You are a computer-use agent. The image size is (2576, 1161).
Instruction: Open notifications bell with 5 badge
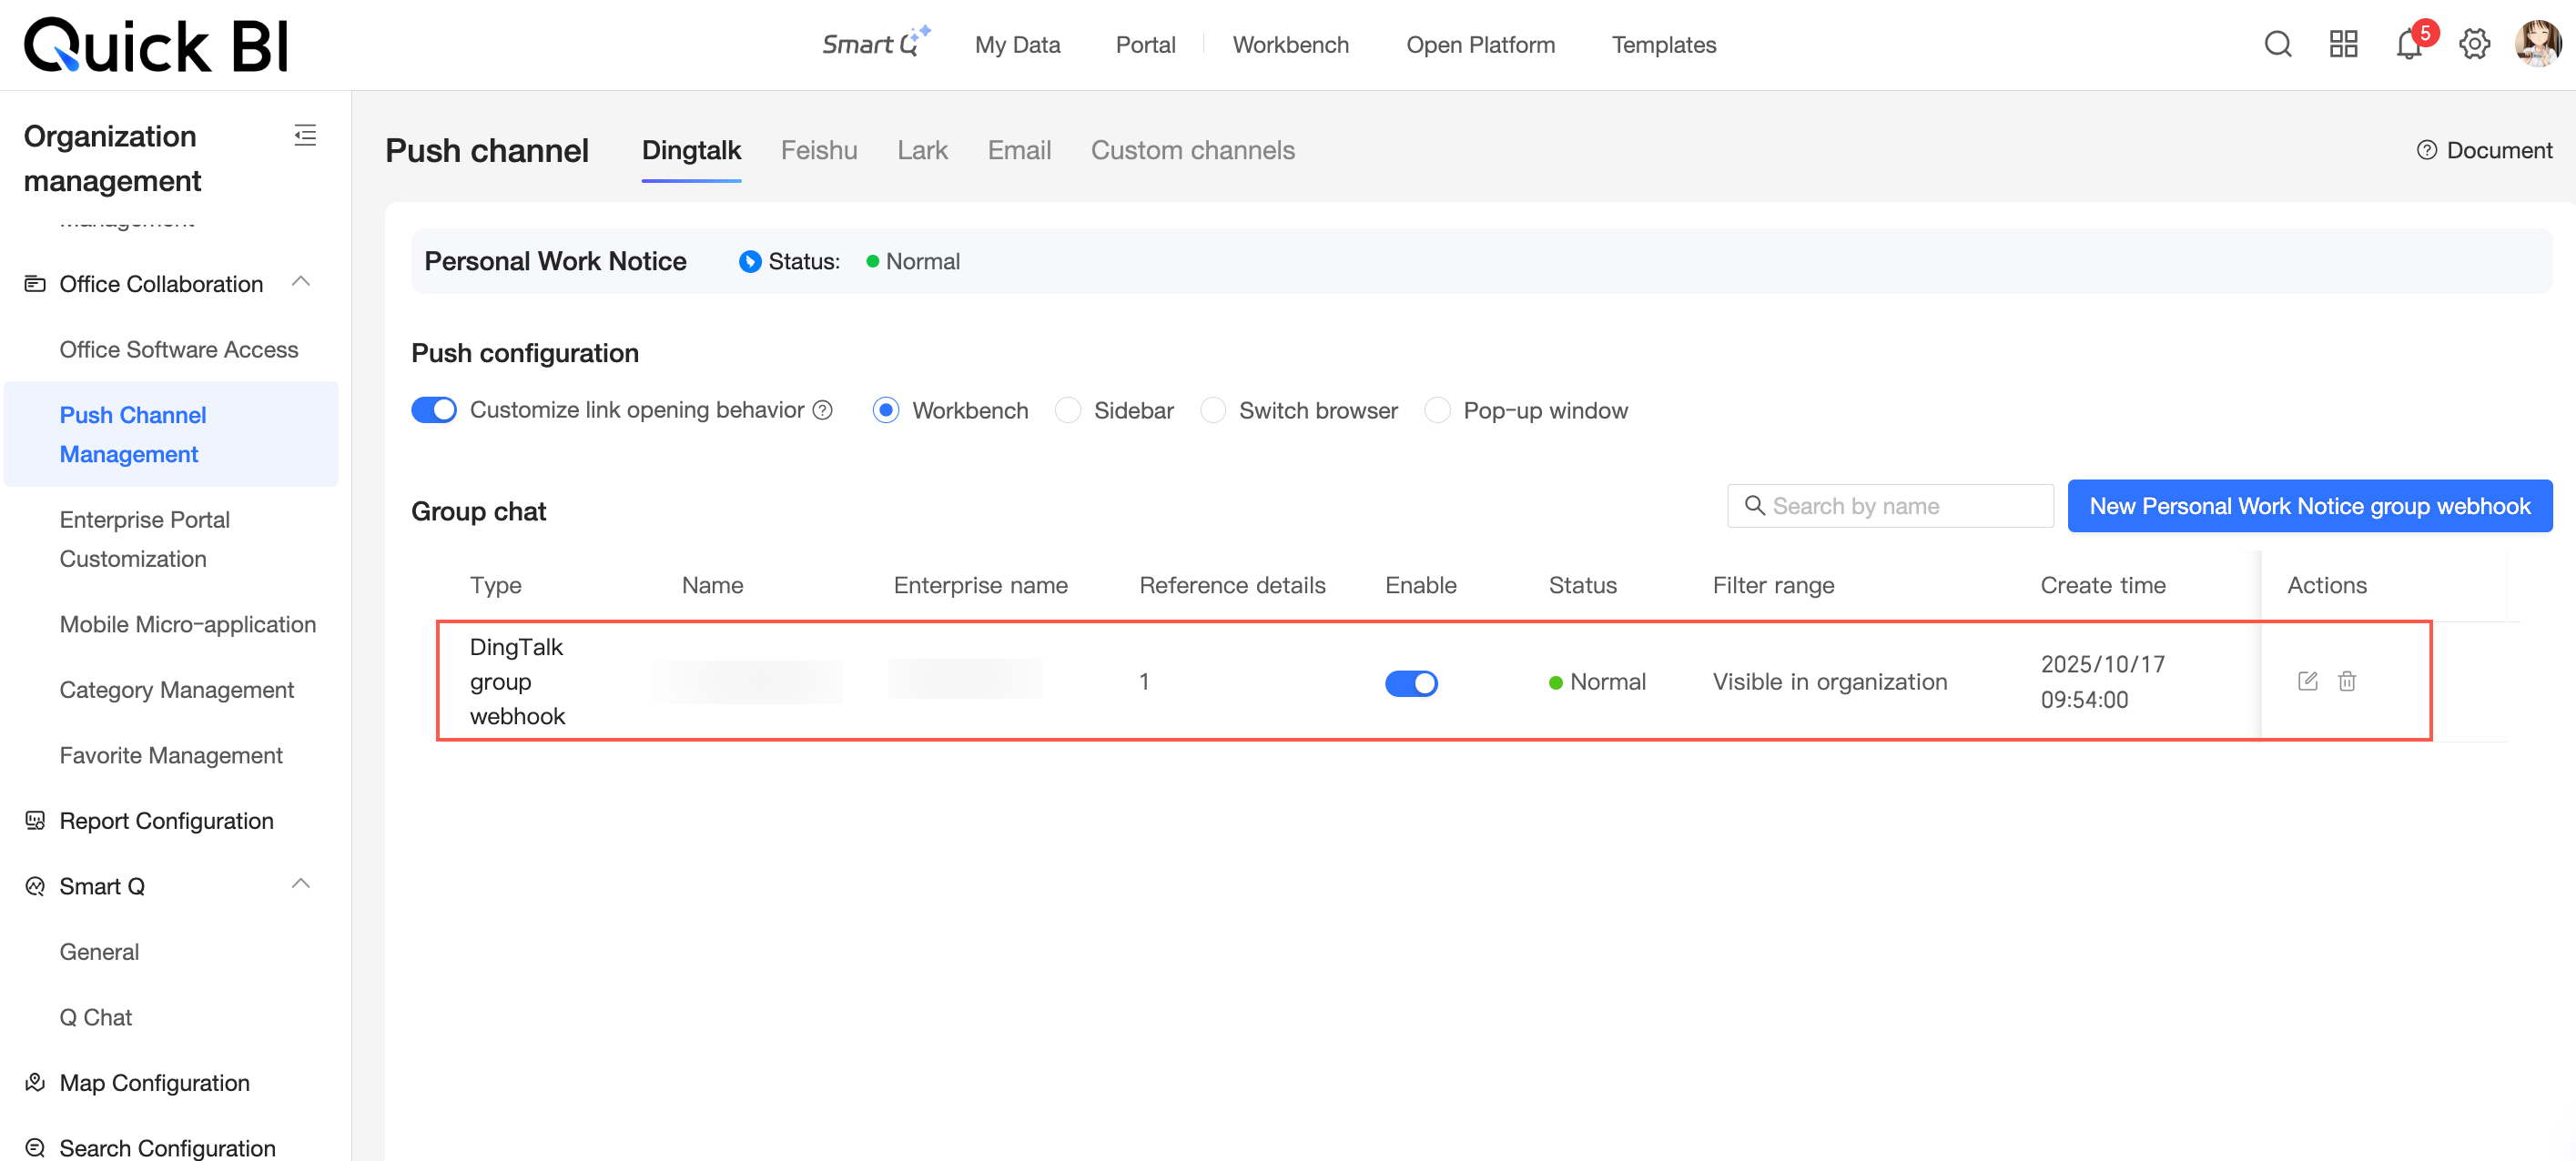pos(2408,45)
